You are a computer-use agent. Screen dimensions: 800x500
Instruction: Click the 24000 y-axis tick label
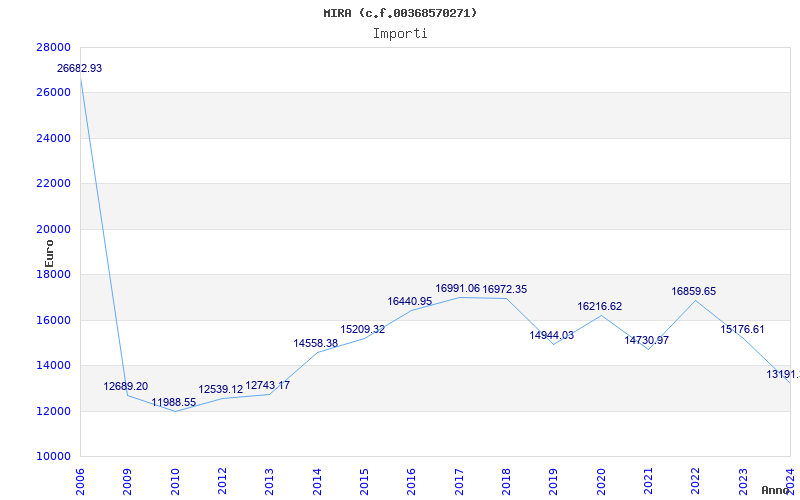54,138
